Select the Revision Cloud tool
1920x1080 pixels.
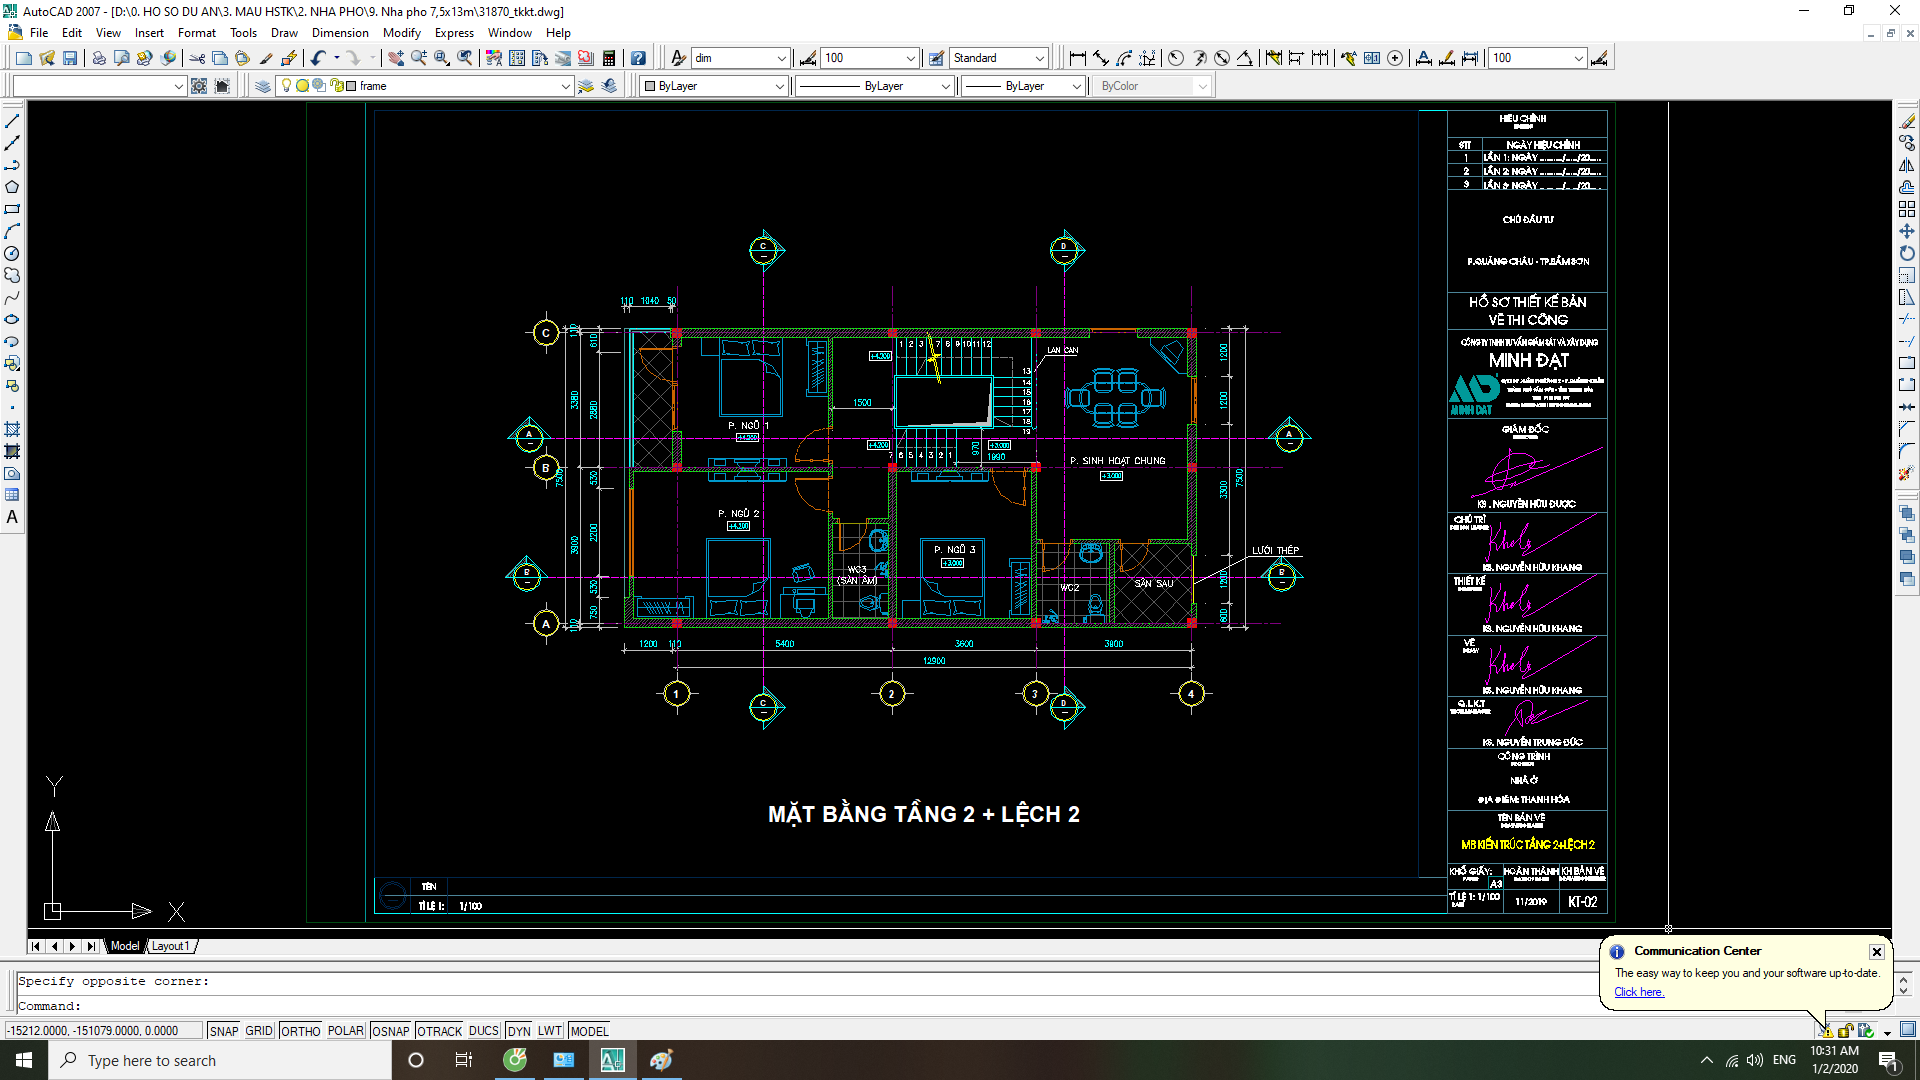pyautogui.click(x=12, y=275)
